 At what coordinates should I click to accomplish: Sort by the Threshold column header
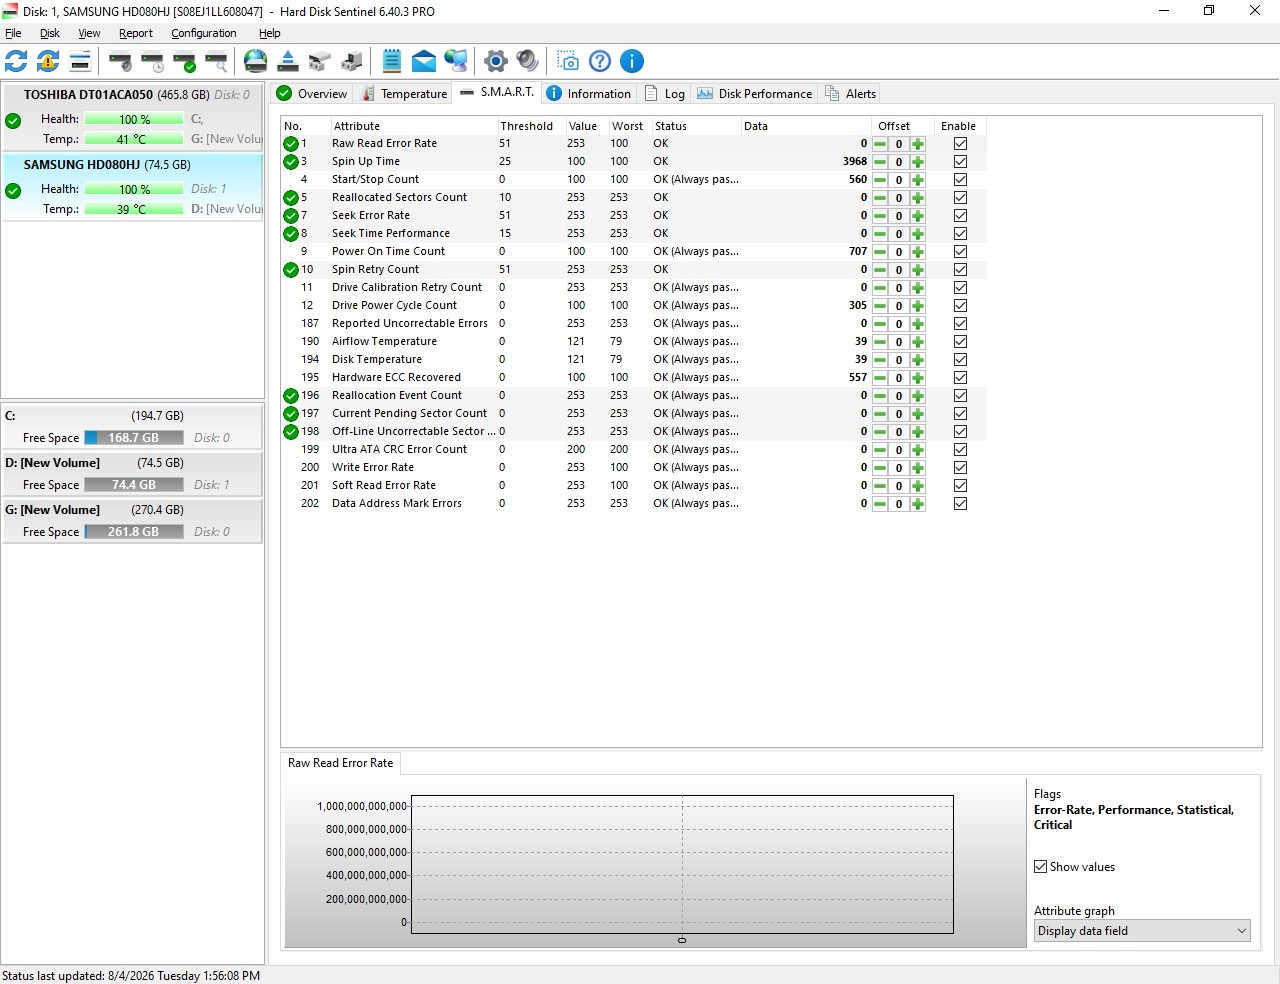[x=530, y=126]
